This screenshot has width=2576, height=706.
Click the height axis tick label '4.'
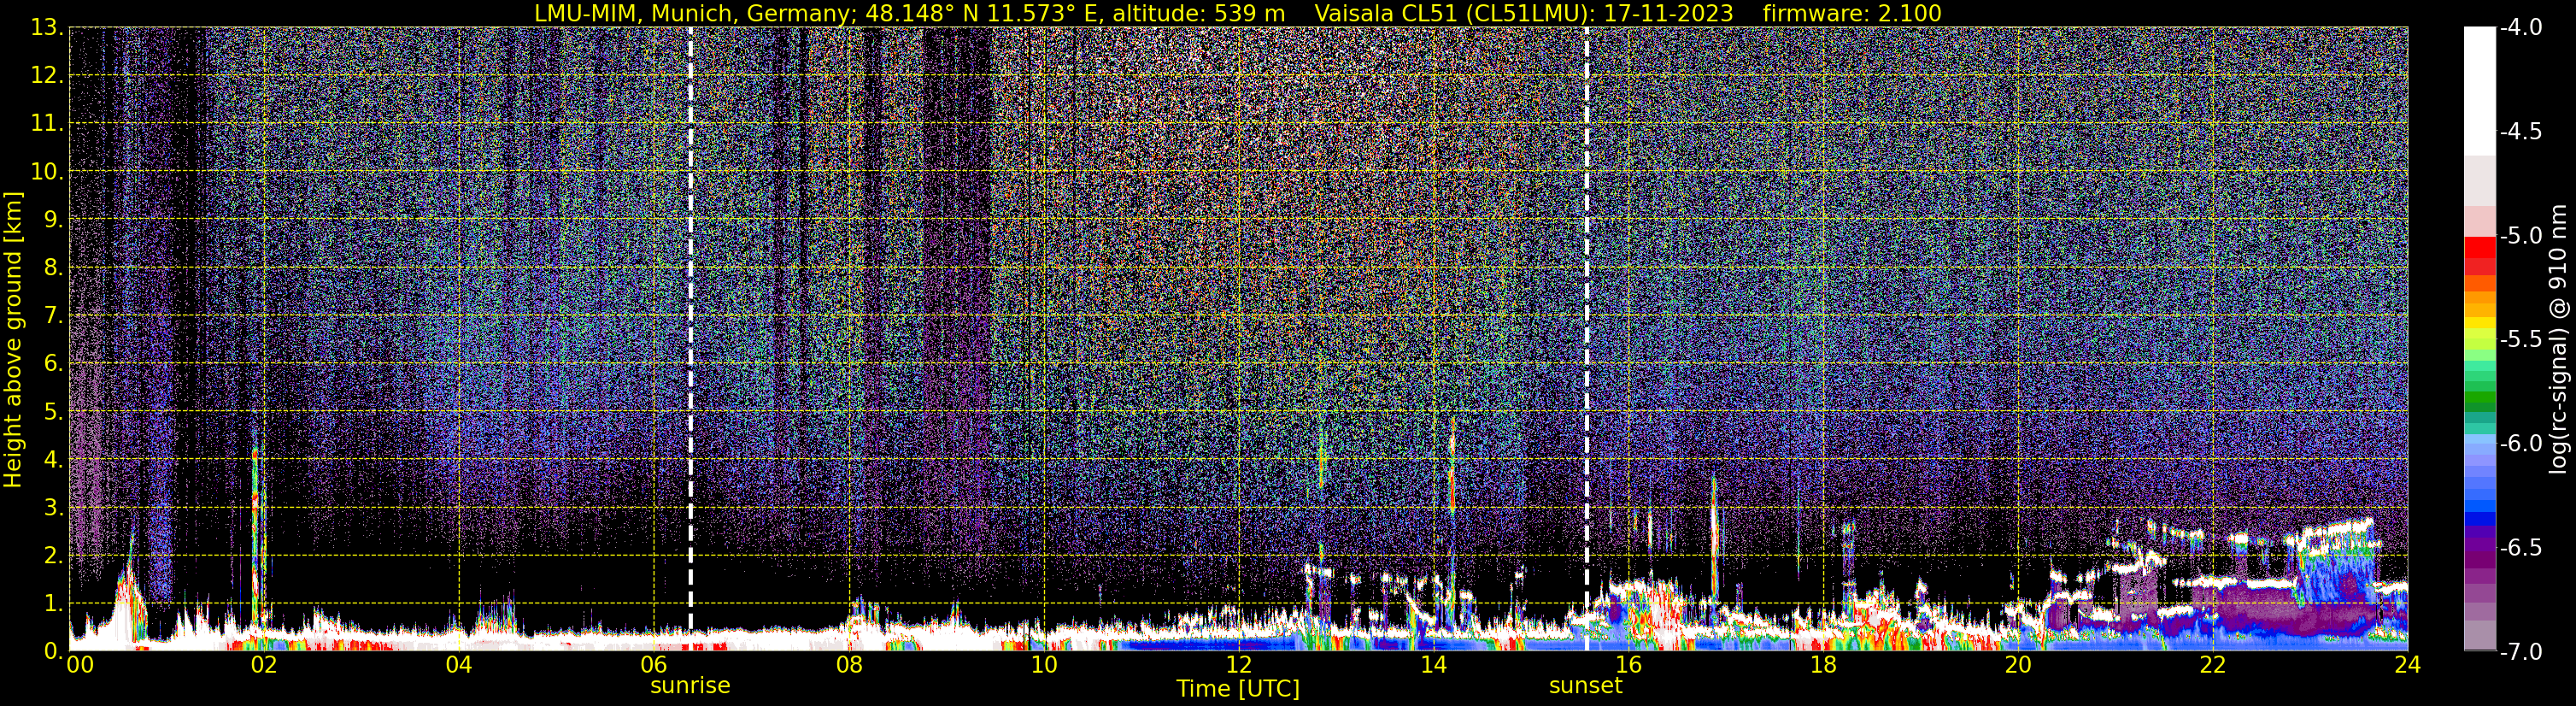[x=54, y=460]
